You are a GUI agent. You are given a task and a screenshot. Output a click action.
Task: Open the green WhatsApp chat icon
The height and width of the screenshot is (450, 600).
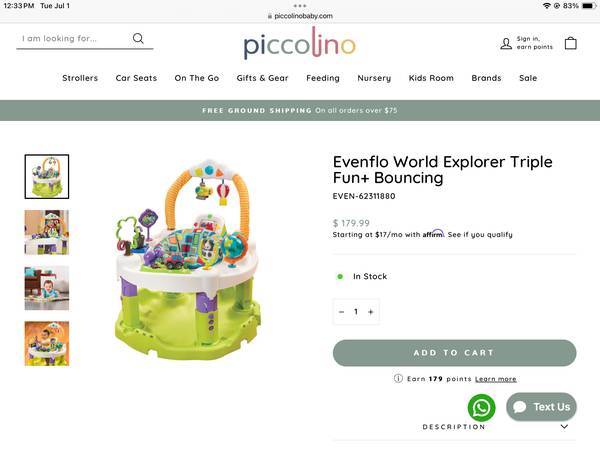[x=481, y=407]
